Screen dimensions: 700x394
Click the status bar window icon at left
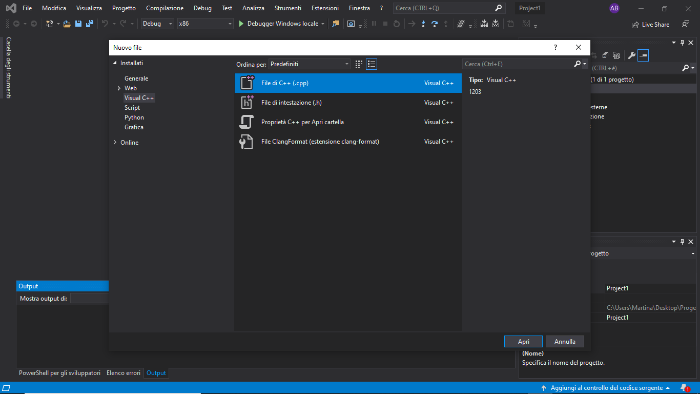coord(6,388)
